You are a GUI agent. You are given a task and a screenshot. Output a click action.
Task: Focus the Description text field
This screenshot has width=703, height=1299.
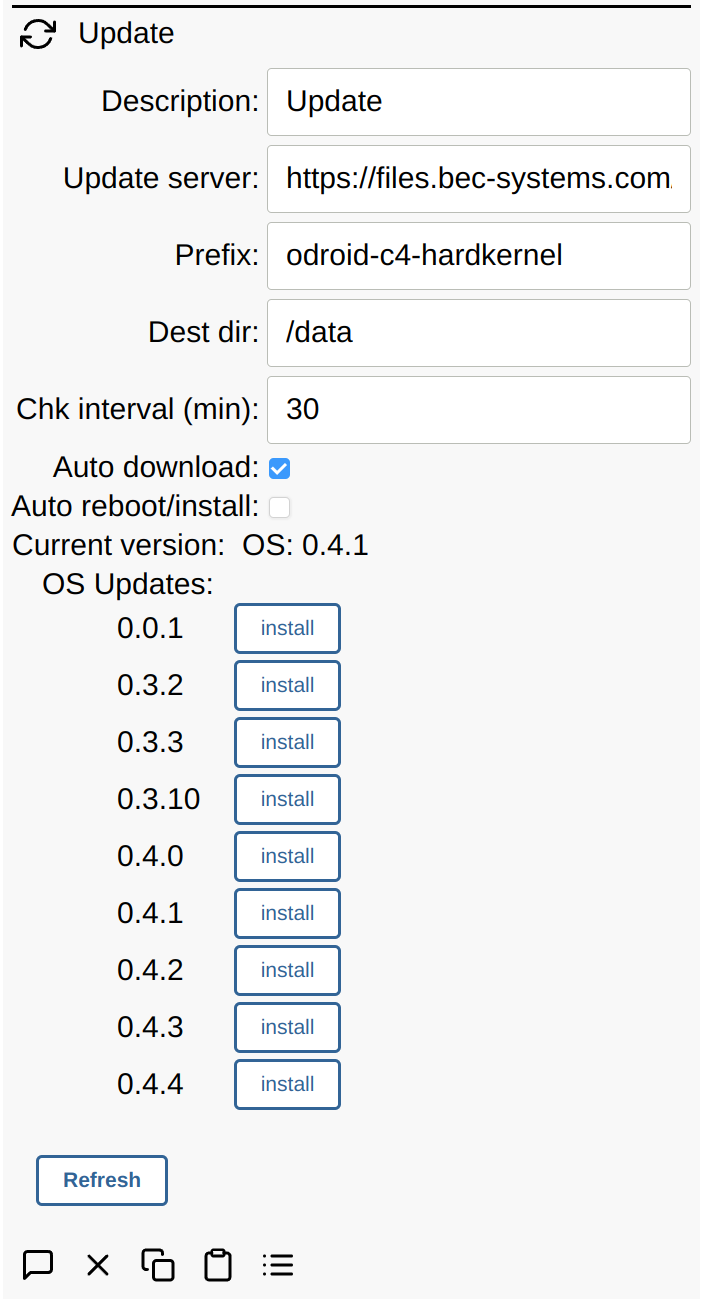point(478,102)
